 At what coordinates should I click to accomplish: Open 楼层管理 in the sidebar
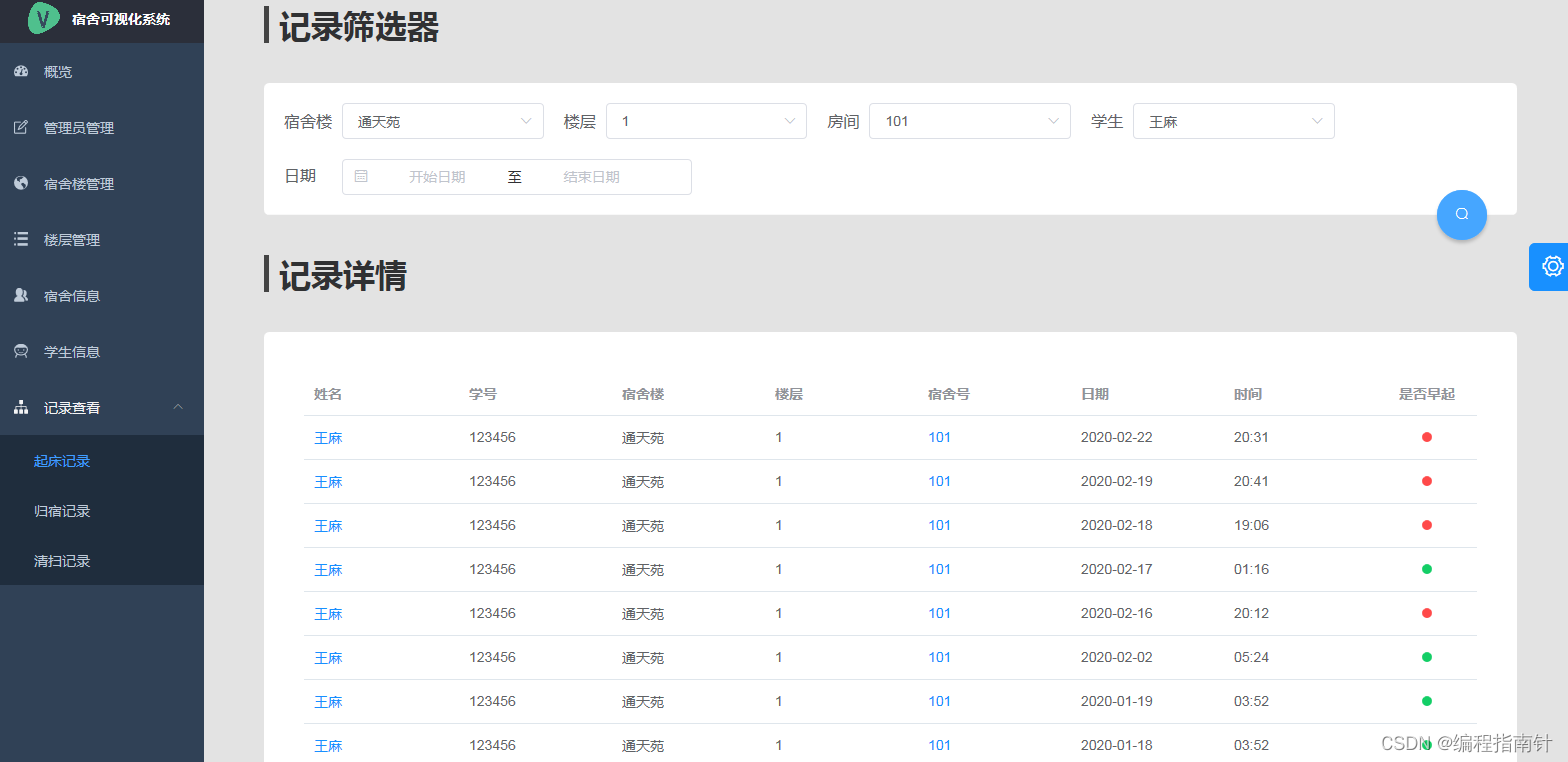click(102, 239)
